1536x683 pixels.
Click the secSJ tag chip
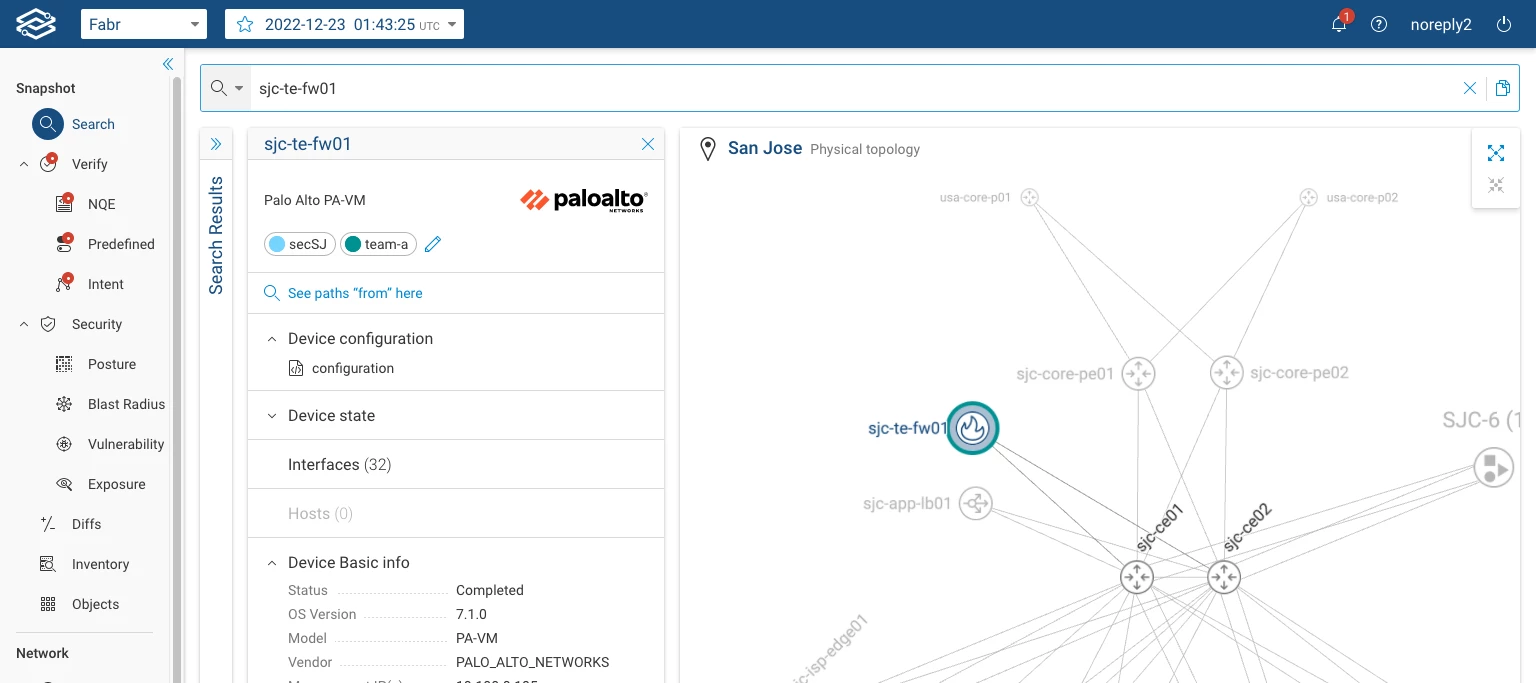point(300,244)
